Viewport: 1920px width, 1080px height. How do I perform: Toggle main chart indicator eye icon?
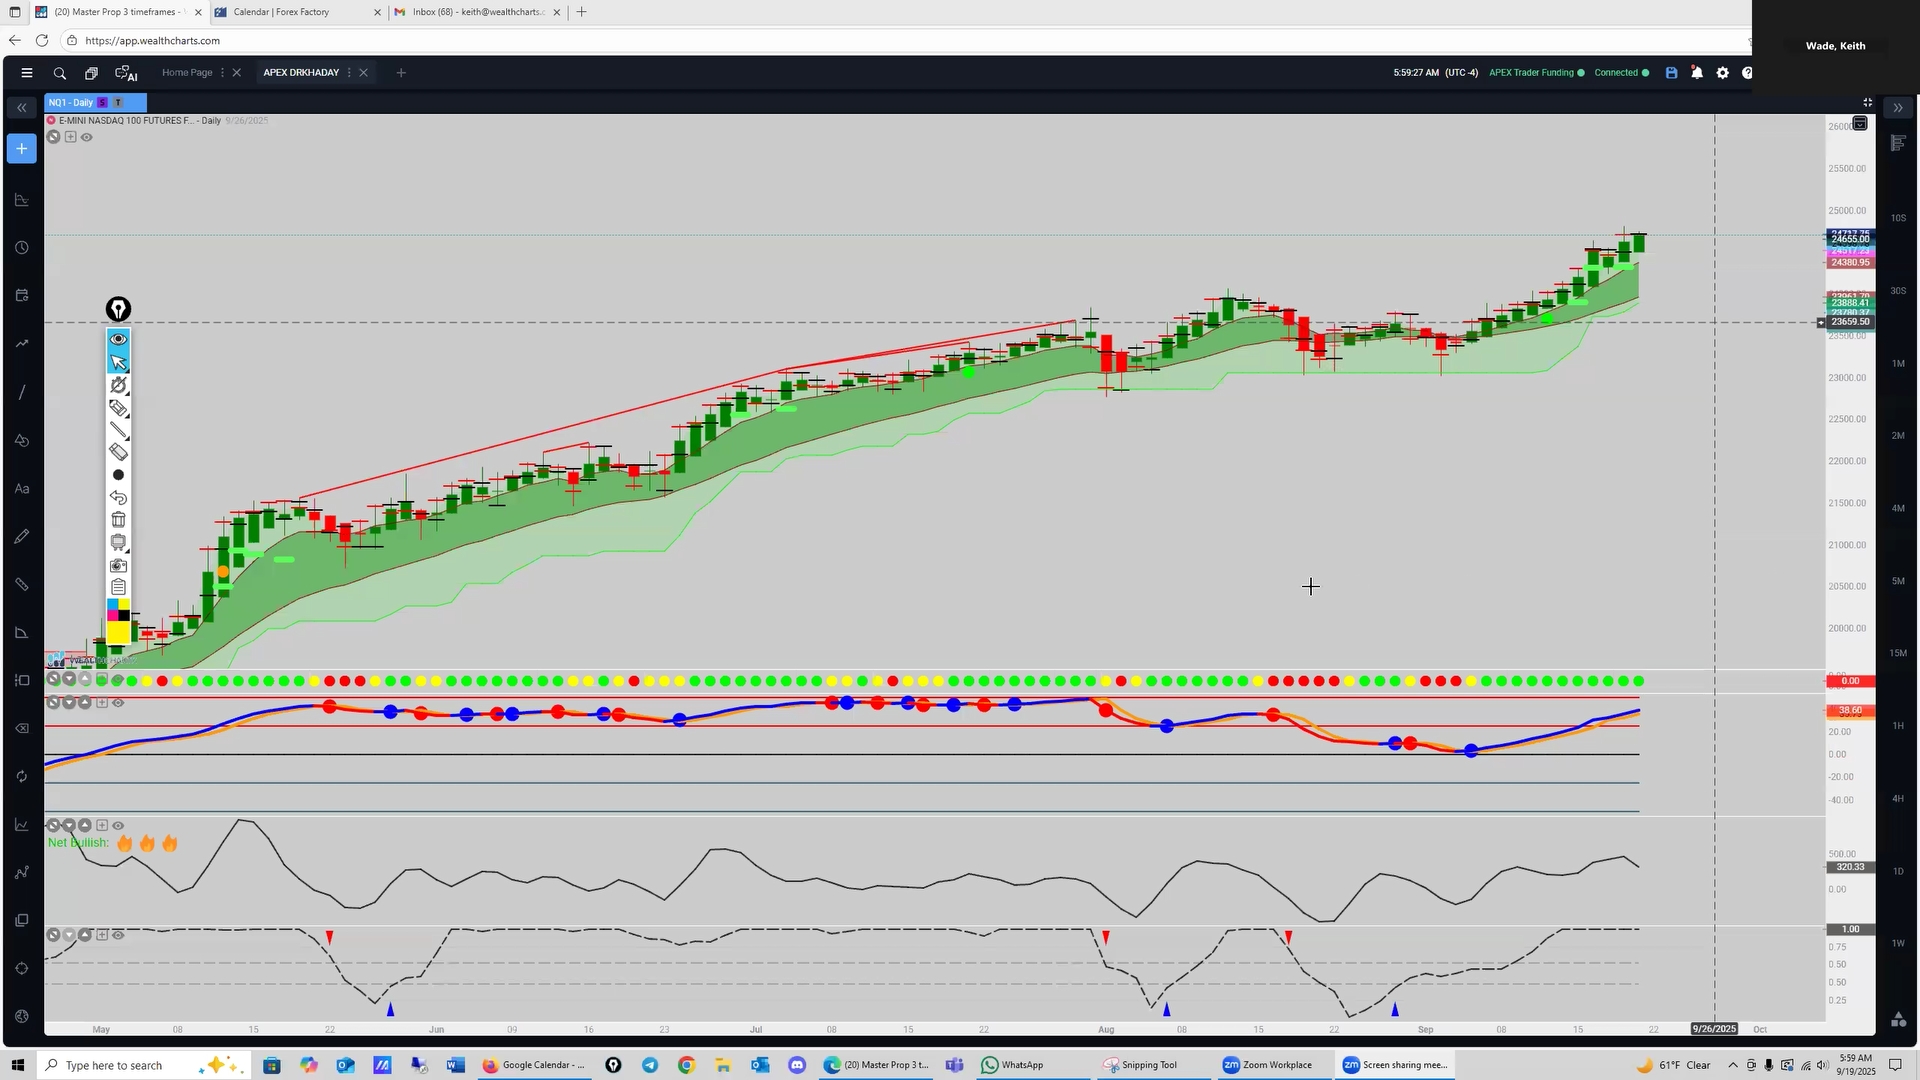coord(87,137)
